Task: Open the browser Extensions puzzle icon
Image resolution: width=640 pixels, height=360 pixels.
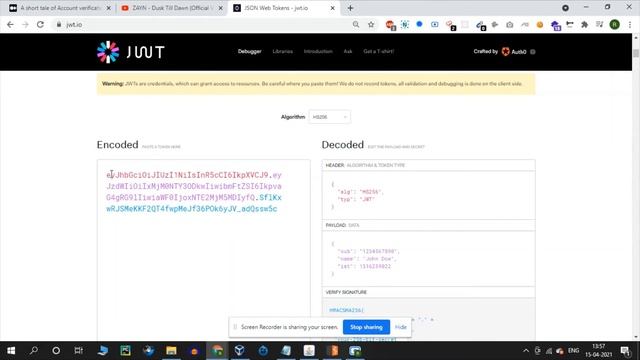Action: [584, 24]
